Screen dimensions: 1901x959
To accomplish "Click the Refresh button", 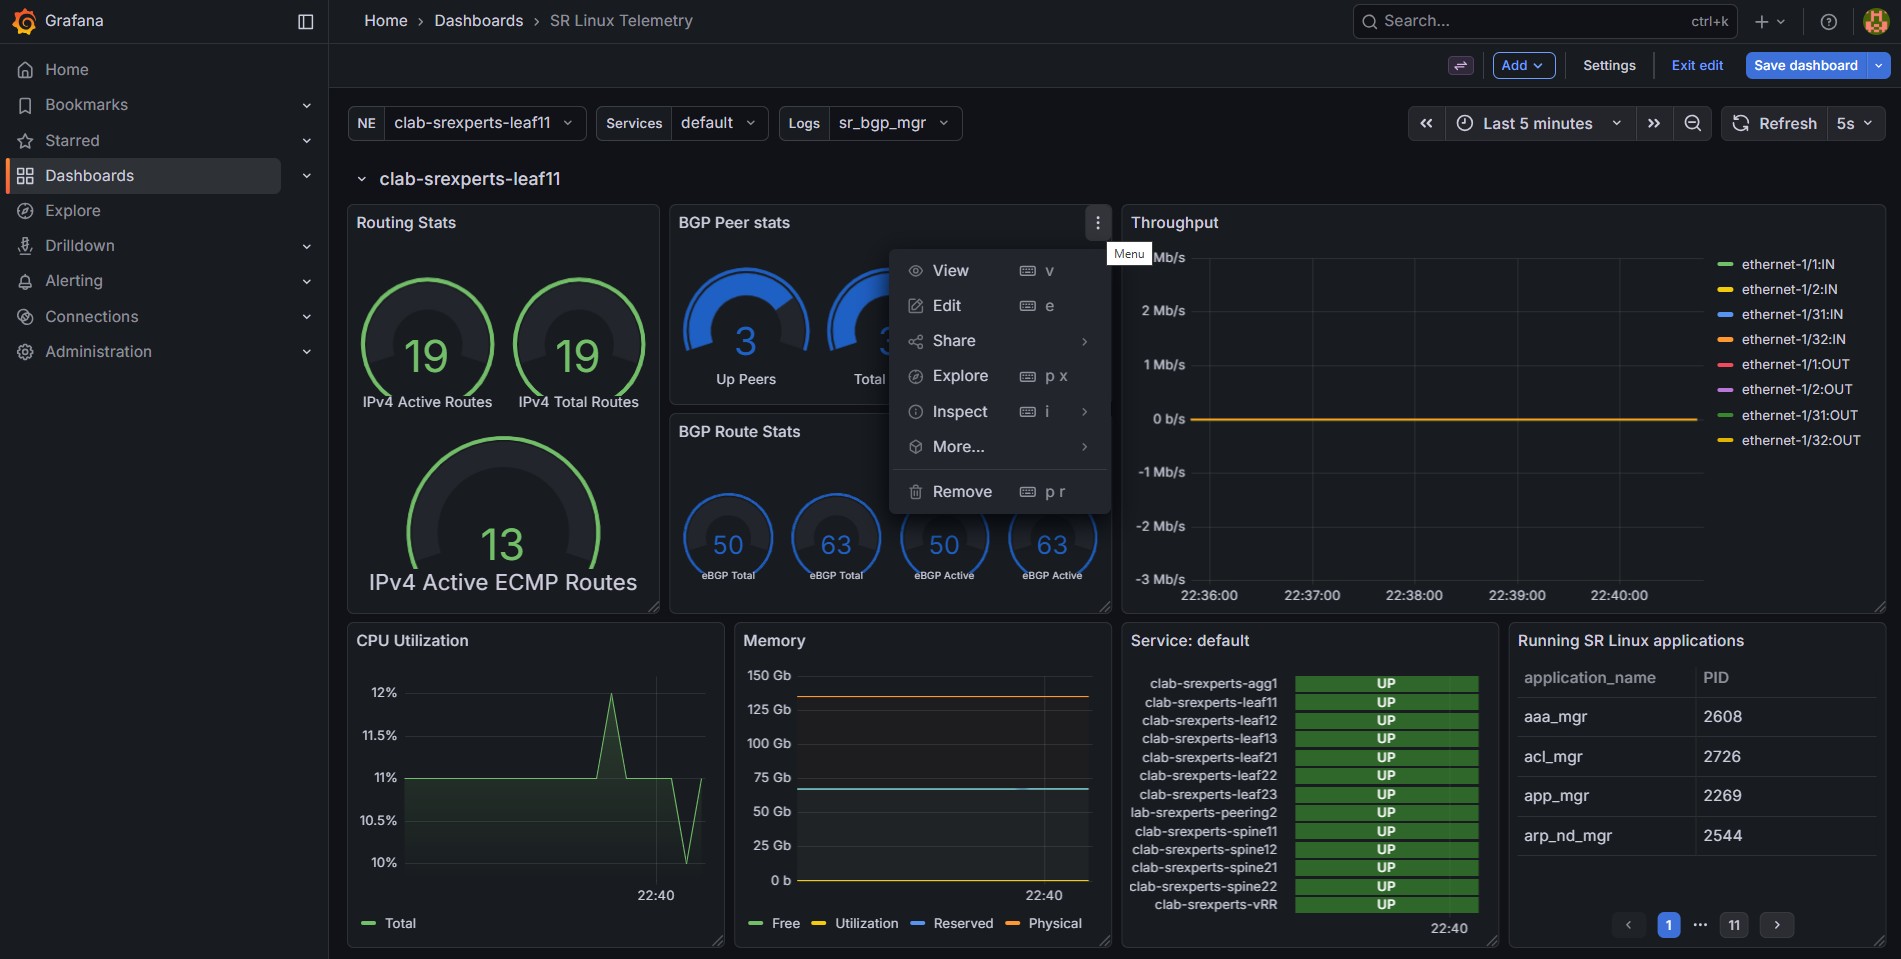I will pyautogui.click(x=1775, y=123).
